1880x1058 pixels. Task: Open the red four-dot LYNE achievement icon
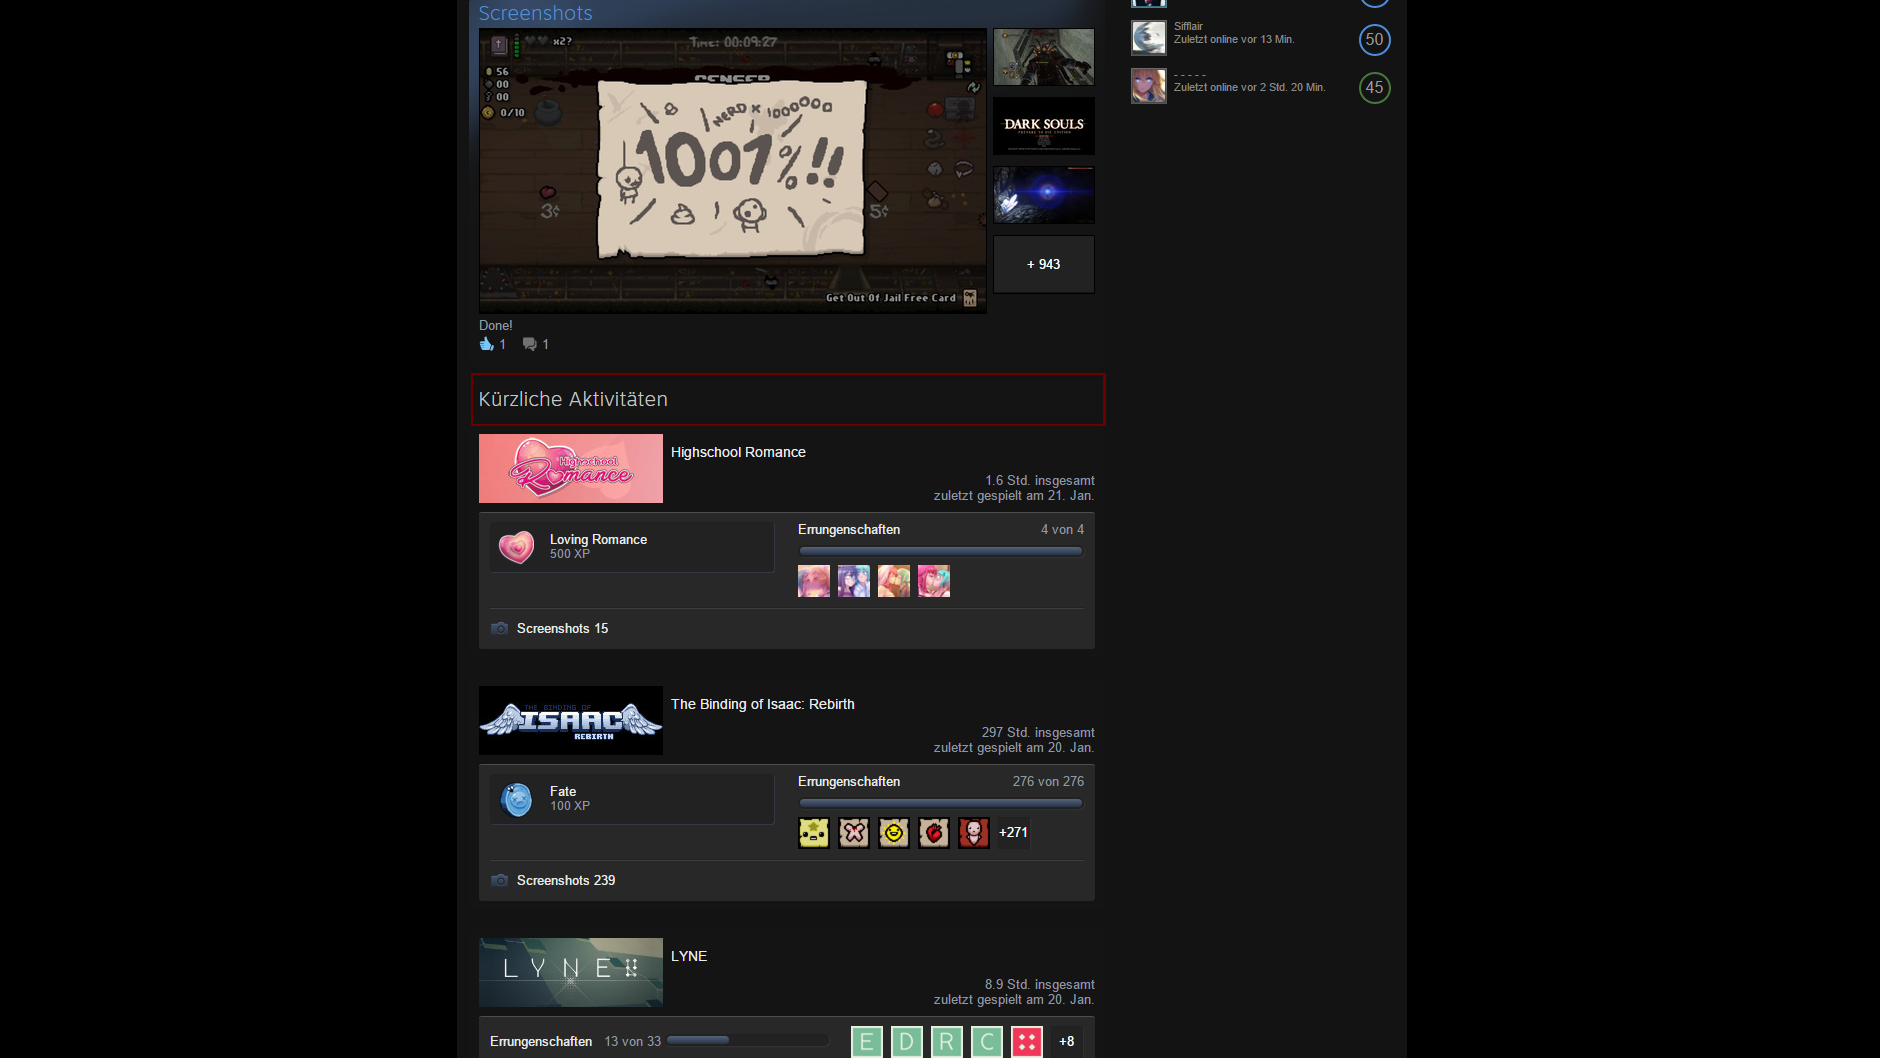pos(1027,1042)
